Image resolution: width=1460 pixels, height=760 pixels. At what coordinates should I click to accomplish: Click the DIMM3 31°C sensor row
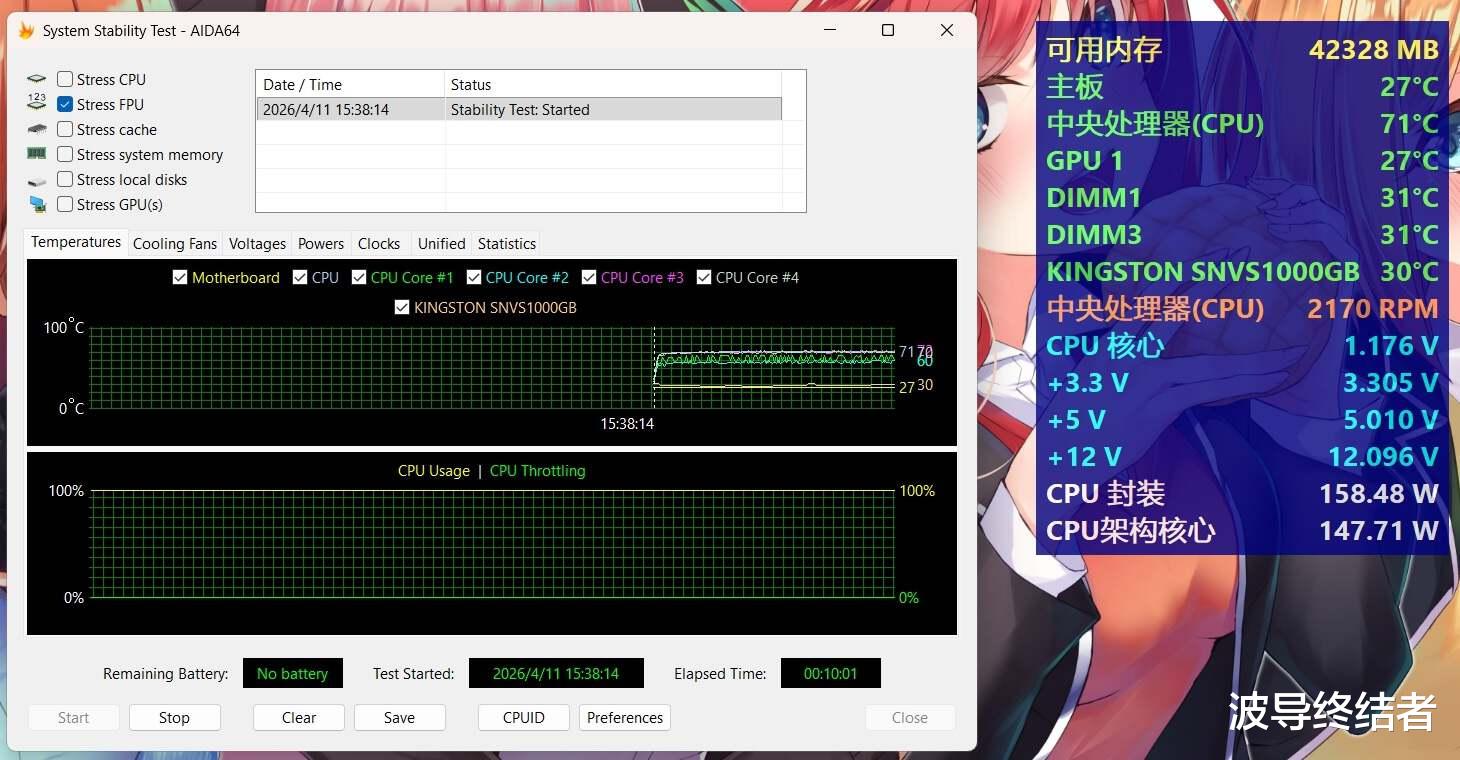[x=1242, y=234]
